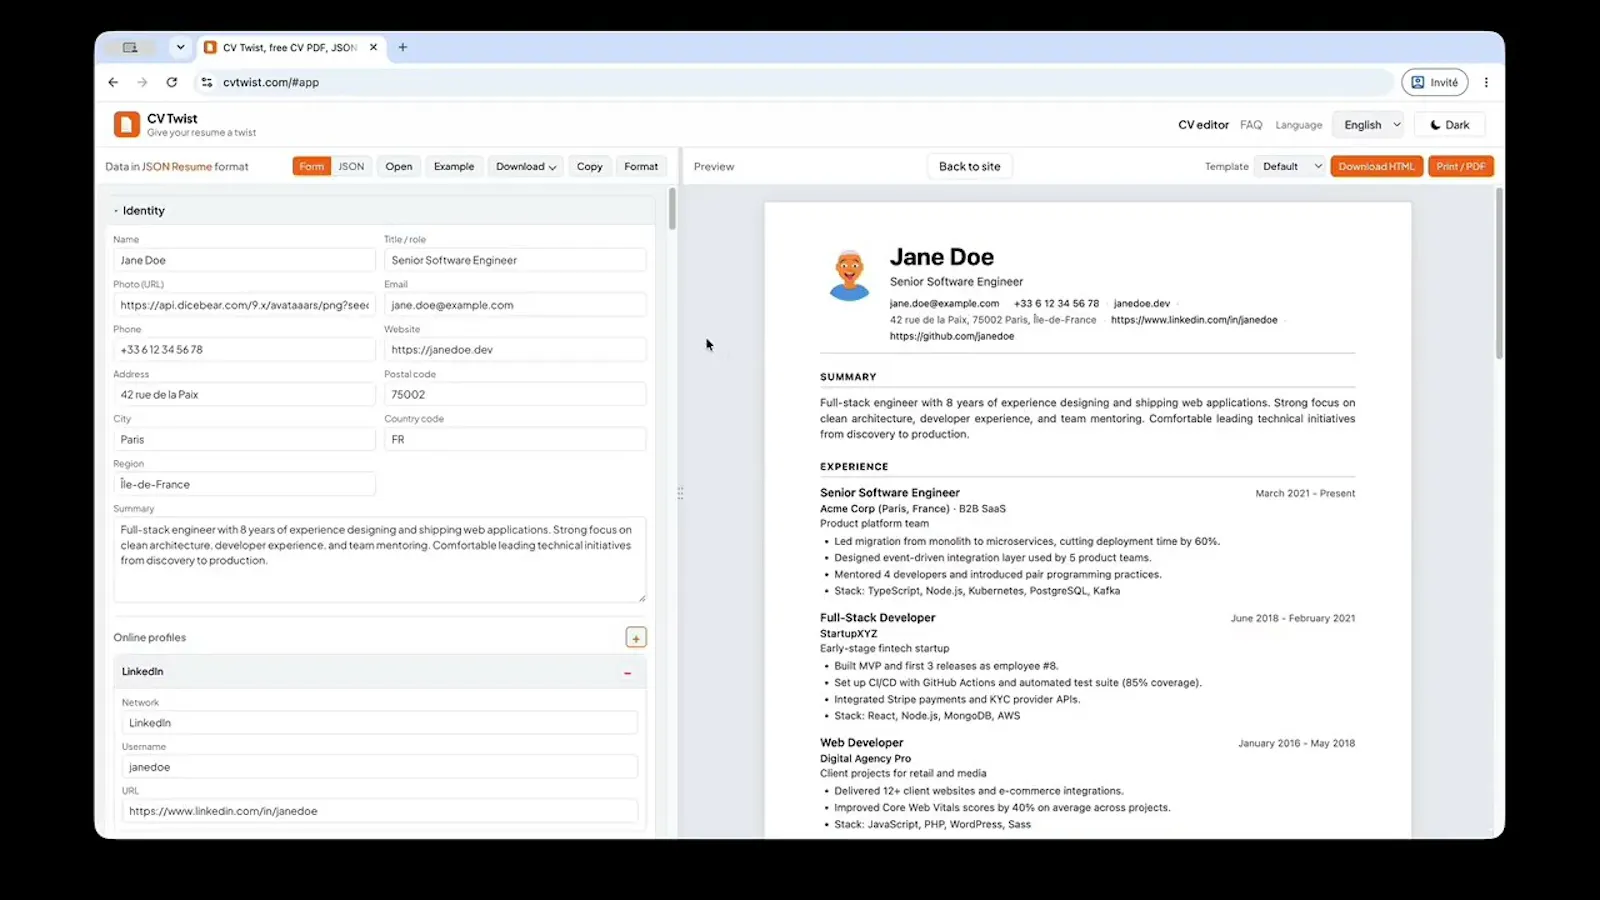The width and height of the screenshot is (1600, 900).
Task: Click the Title / role input field
Action: pyautogui.click(x=515, y=260)
